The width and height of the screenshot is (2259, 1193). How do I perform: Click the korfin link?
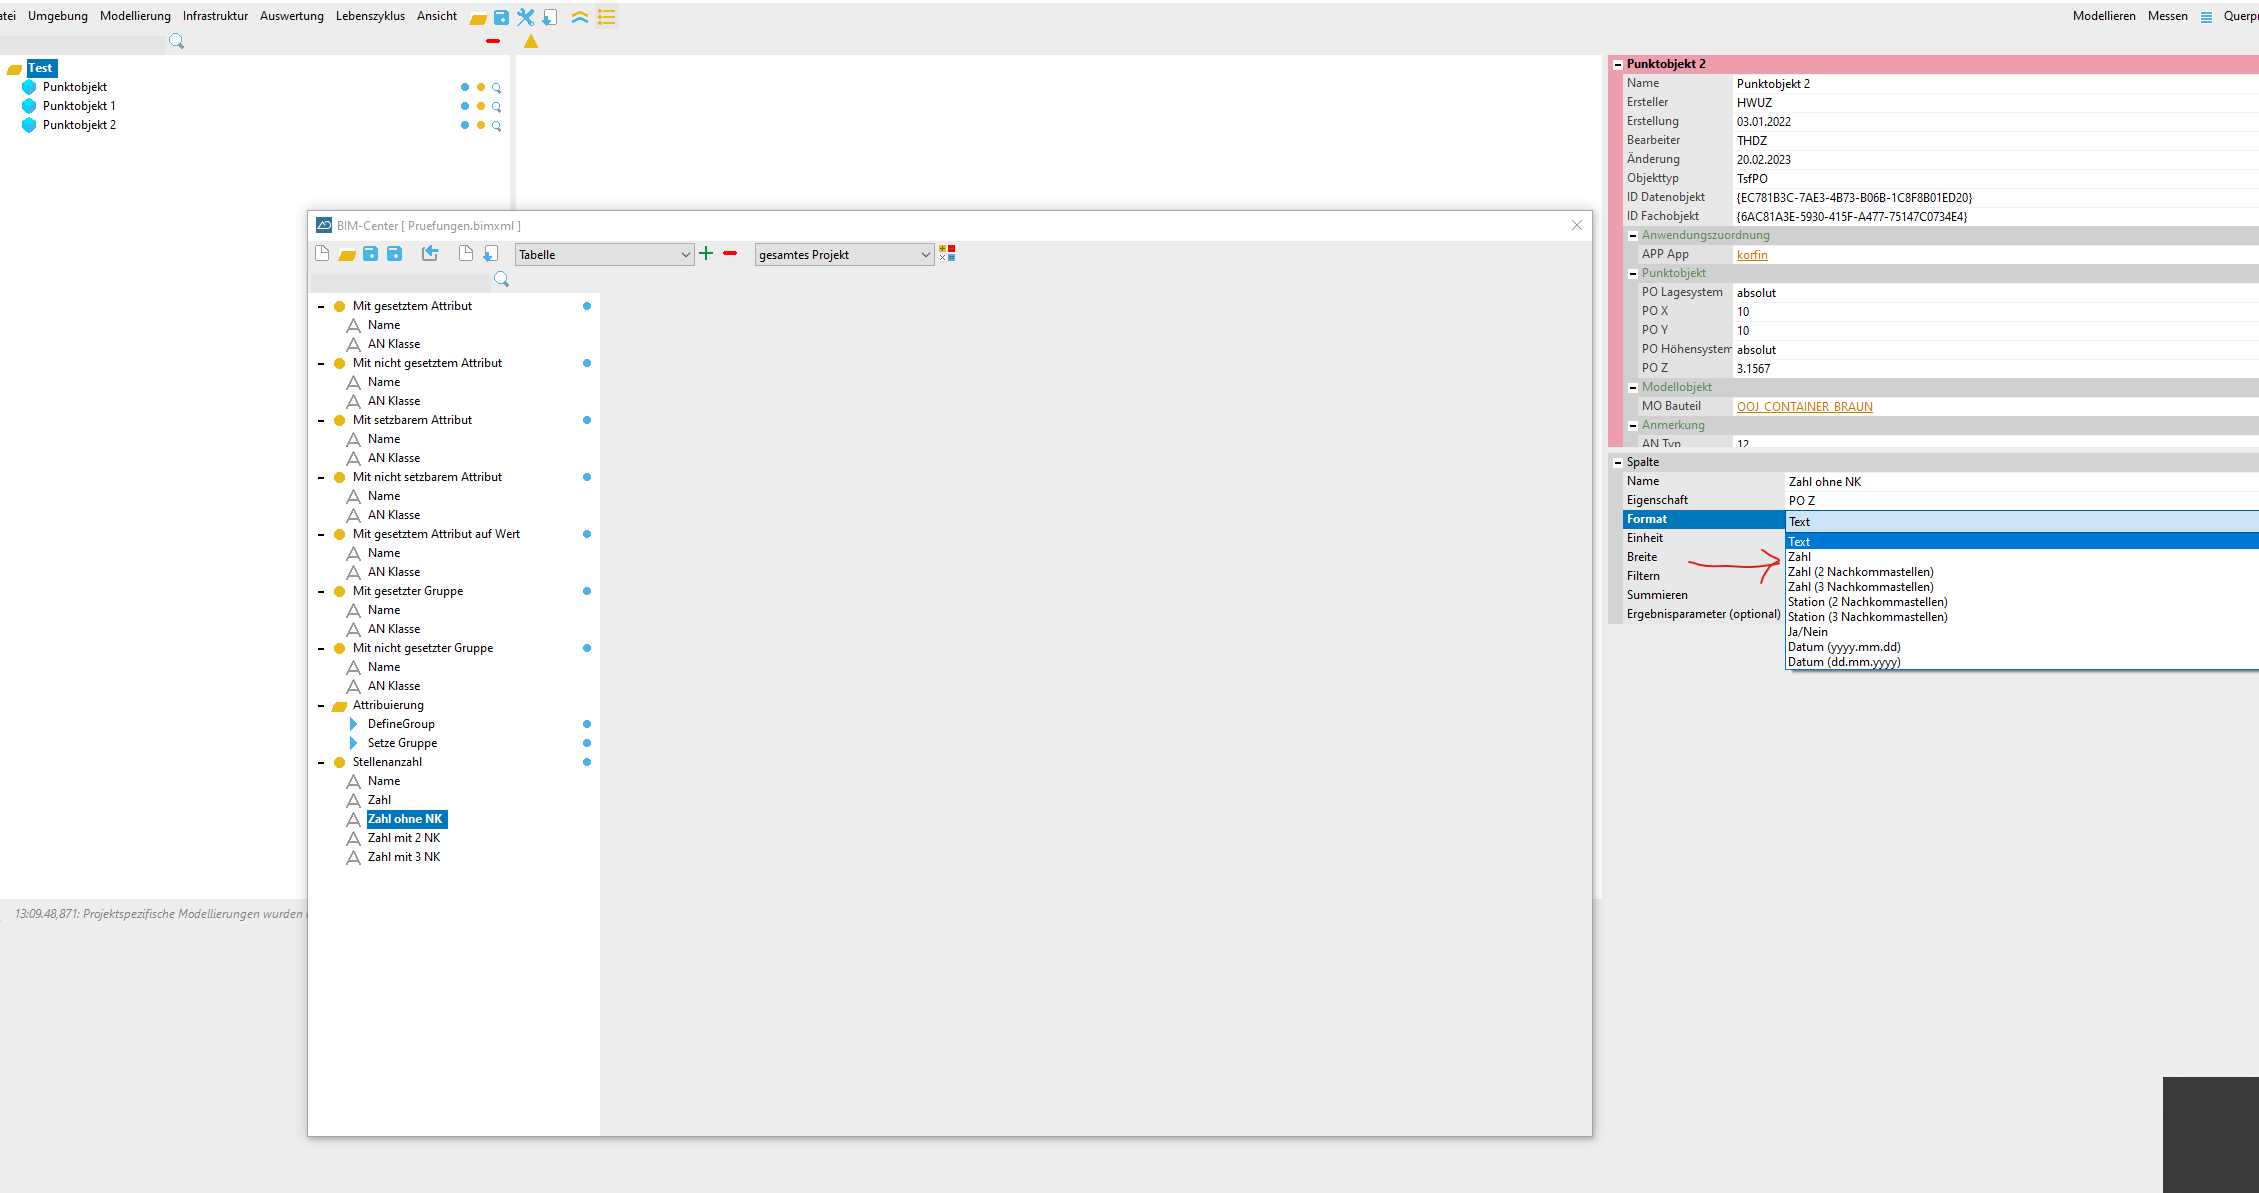click(x=1752, y=255)
